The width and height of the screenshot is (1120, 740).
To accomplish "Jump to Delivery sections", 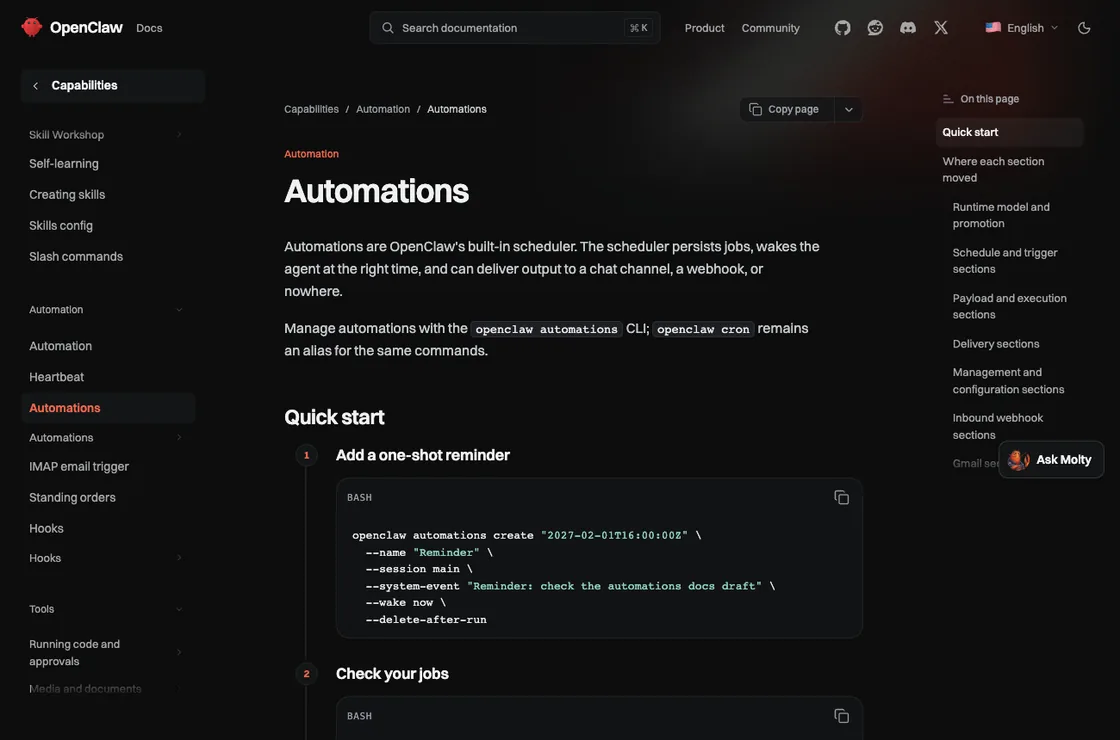I will (x=996, y=344).
